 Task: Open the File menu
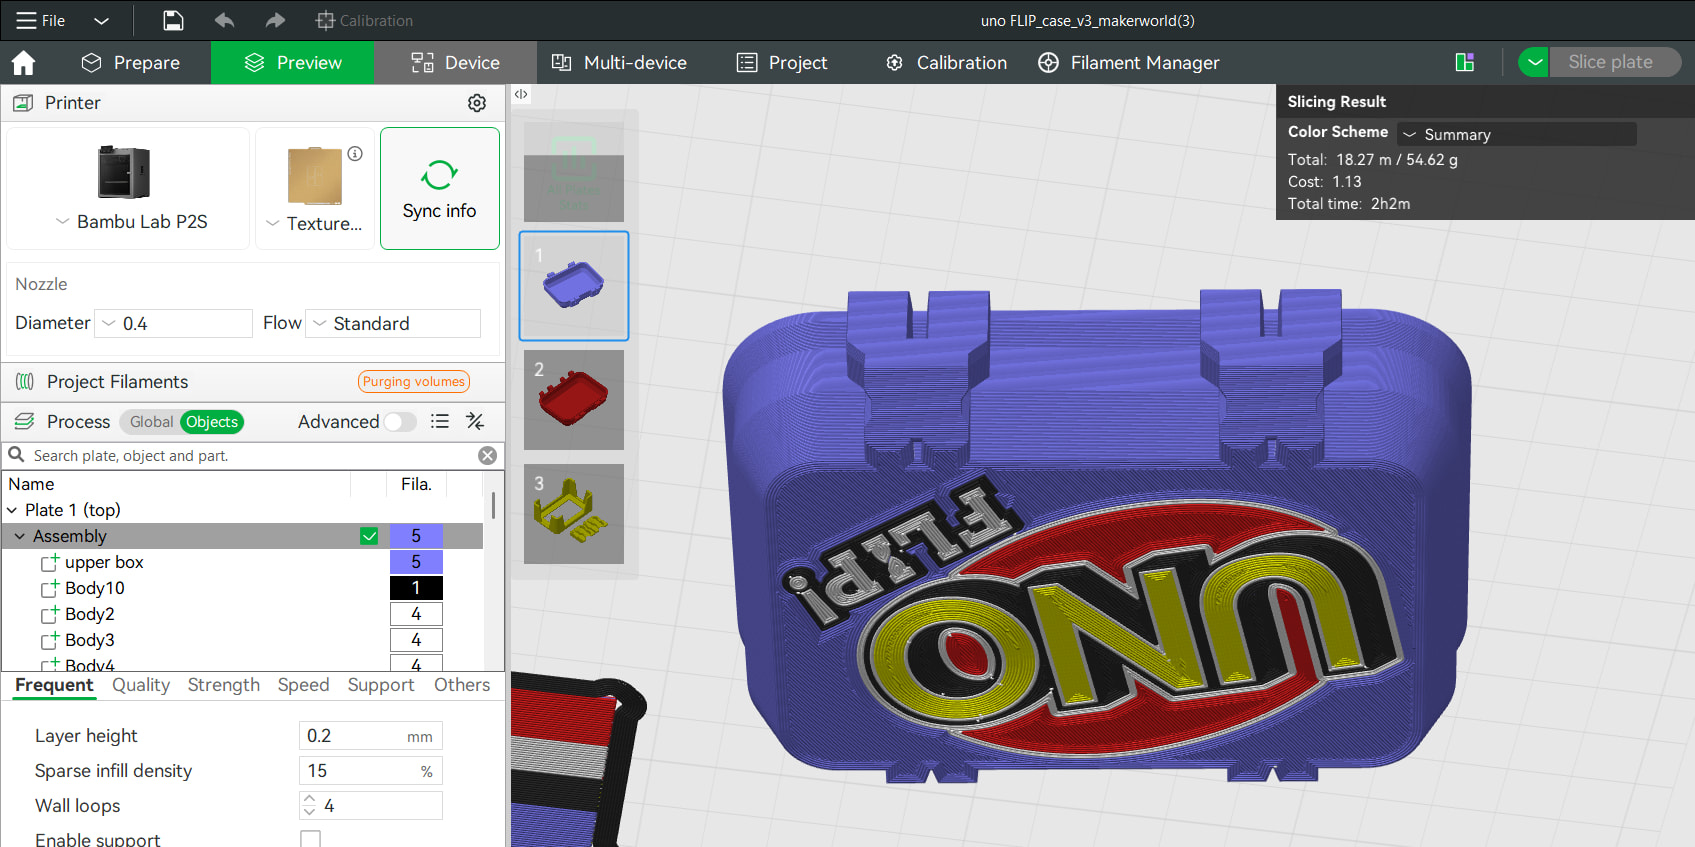(x=41, y=20)
